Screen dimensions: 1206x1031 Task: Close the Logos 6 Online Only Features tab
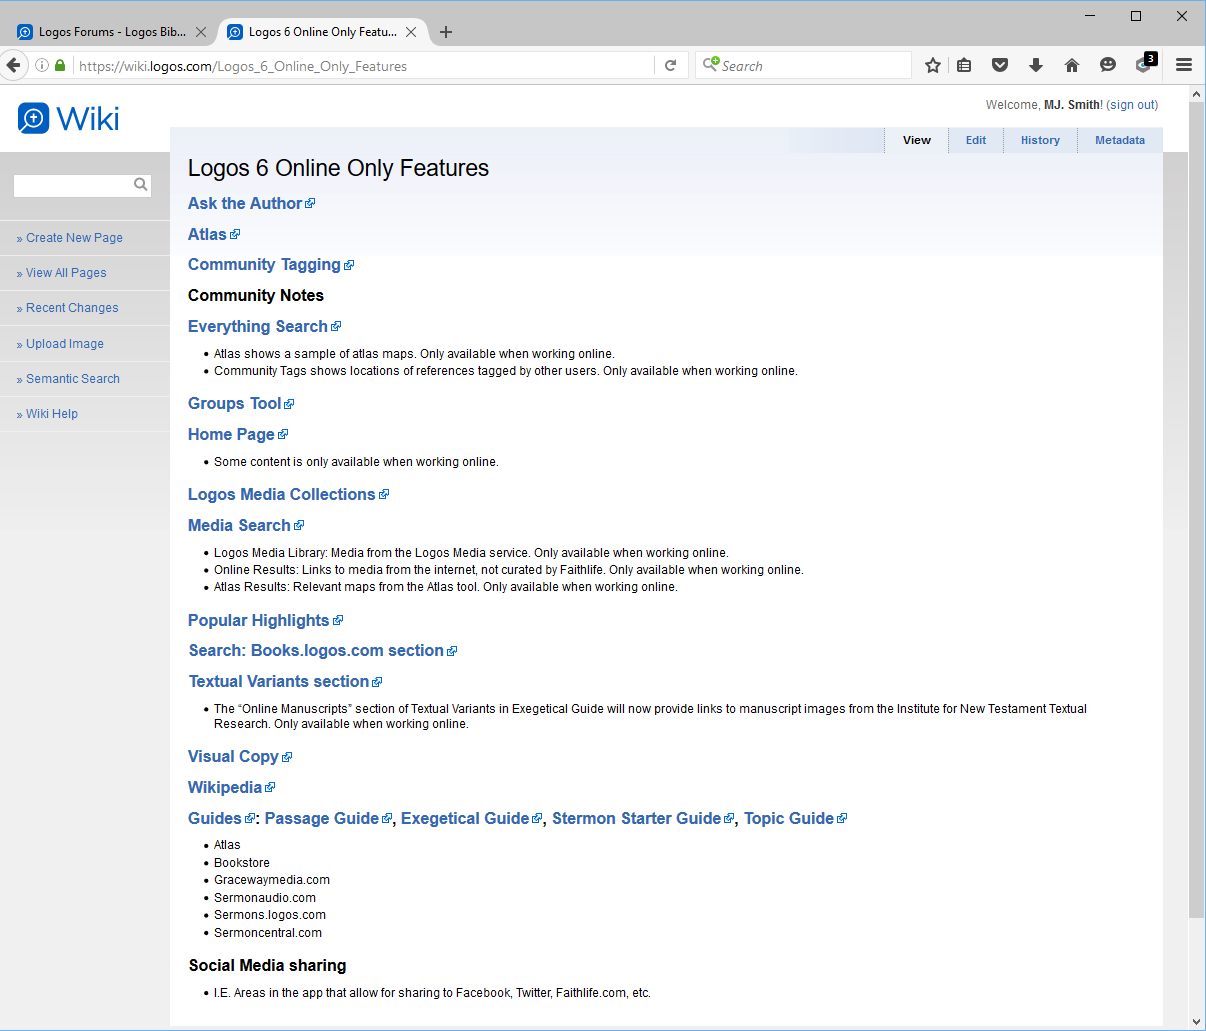click(411, 32)
